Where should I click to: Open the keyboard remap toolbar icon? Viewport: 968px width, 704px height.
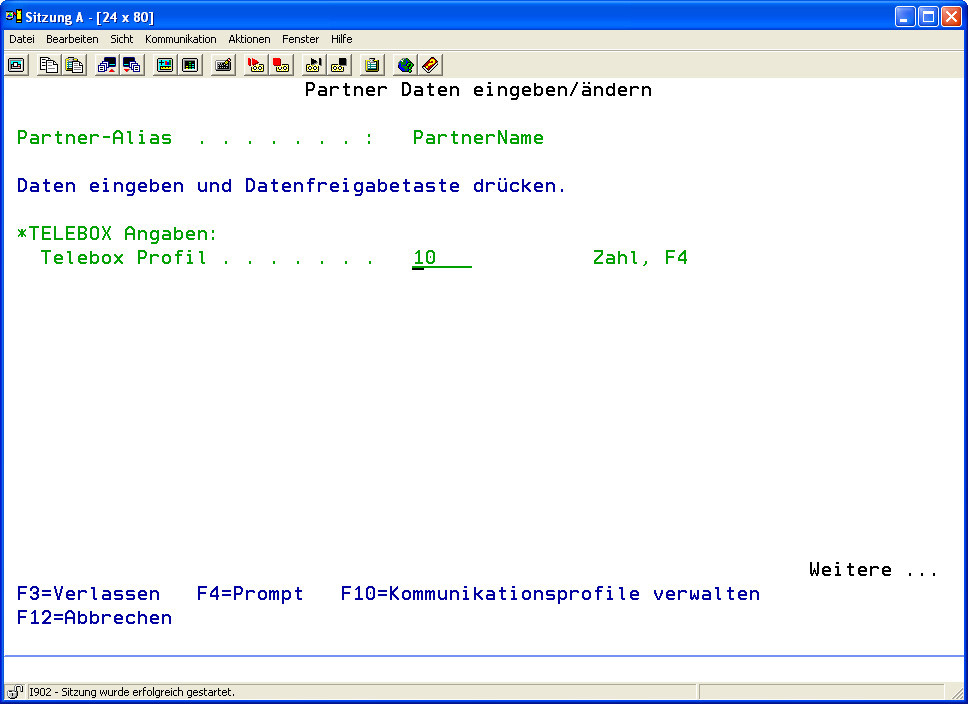[223, 65]
